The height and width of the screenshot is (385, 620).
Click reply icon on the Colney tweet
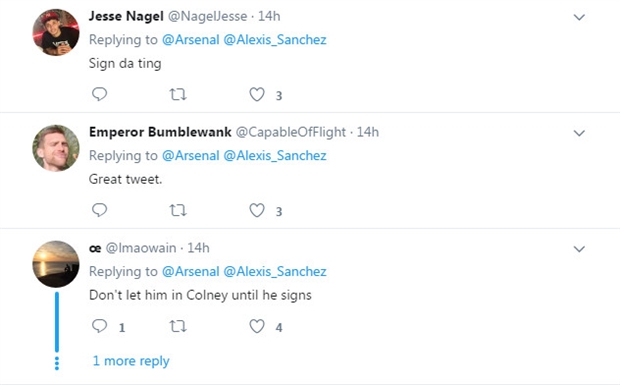[99, 326]
